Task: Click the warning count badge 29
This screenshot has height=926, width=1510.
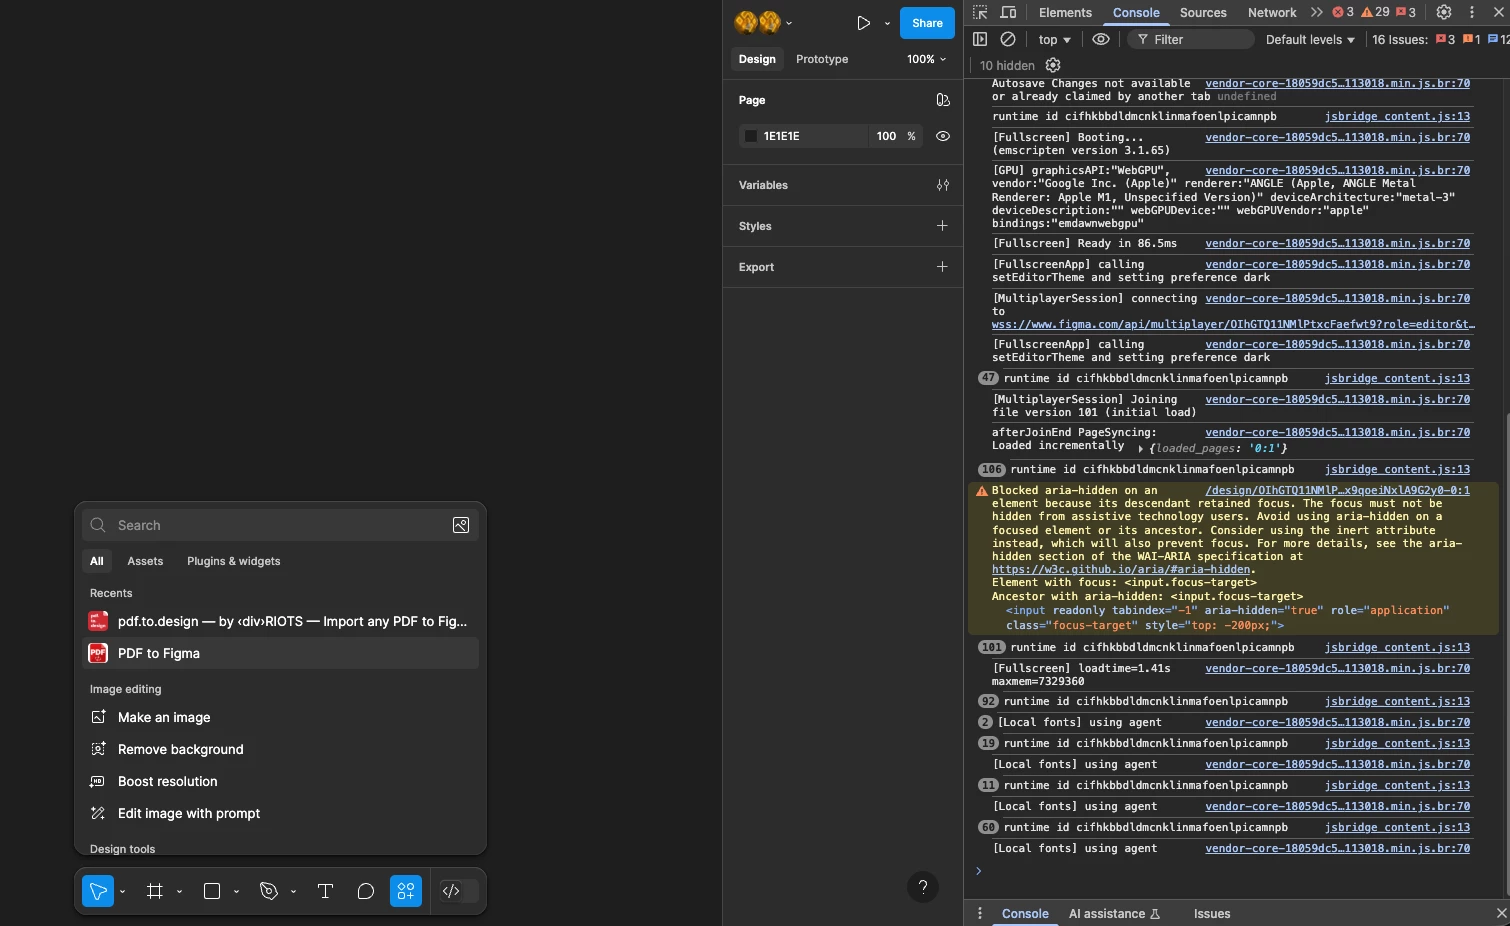Action: (1376, 12)
